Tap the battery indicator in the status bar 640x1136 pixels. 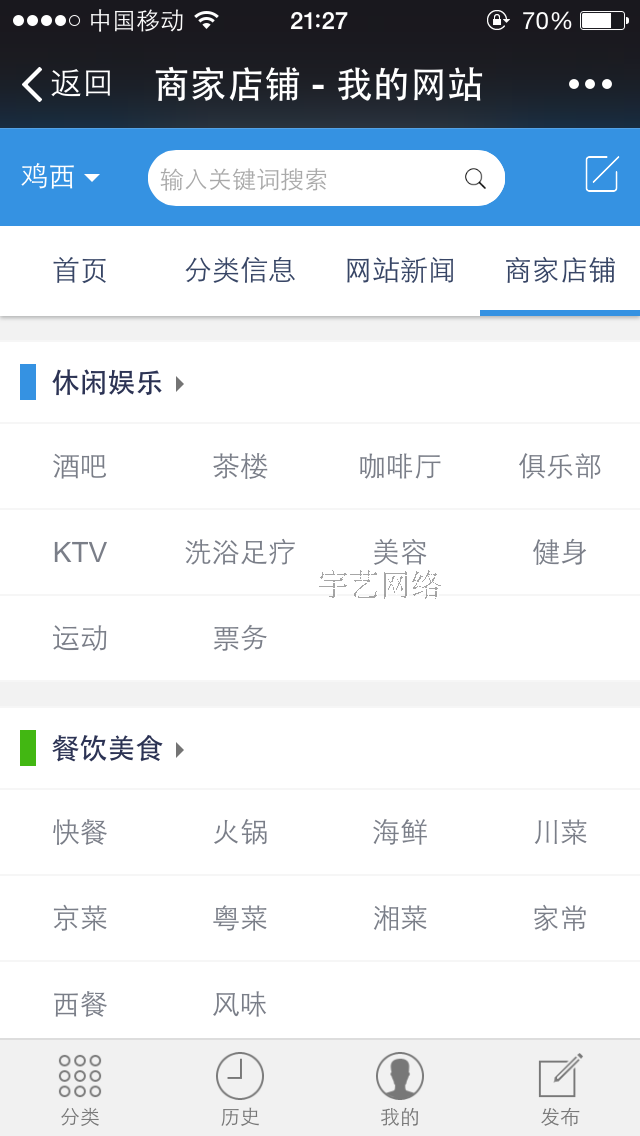tap(604, 19)
